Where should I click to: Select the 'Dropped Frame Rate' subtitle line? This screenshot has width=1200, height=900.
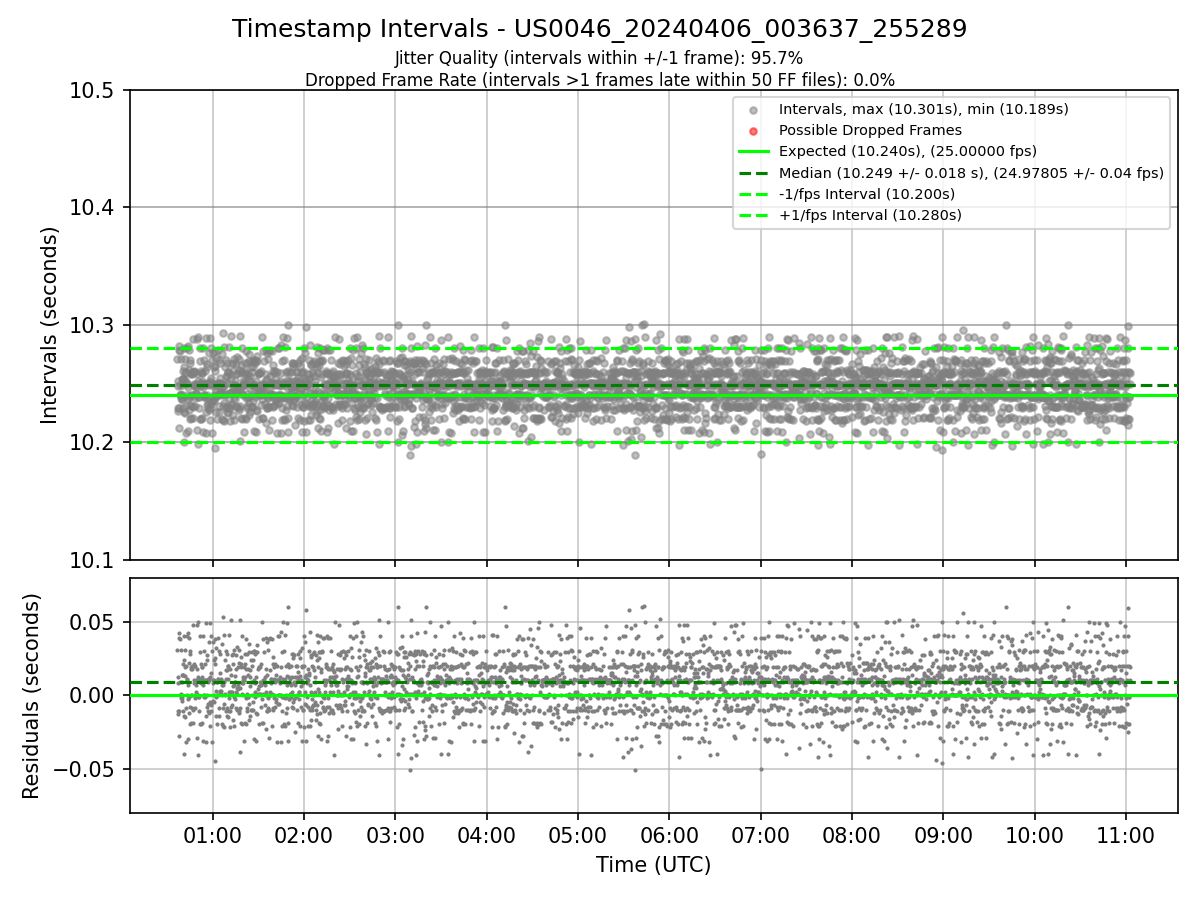[599, 80]
